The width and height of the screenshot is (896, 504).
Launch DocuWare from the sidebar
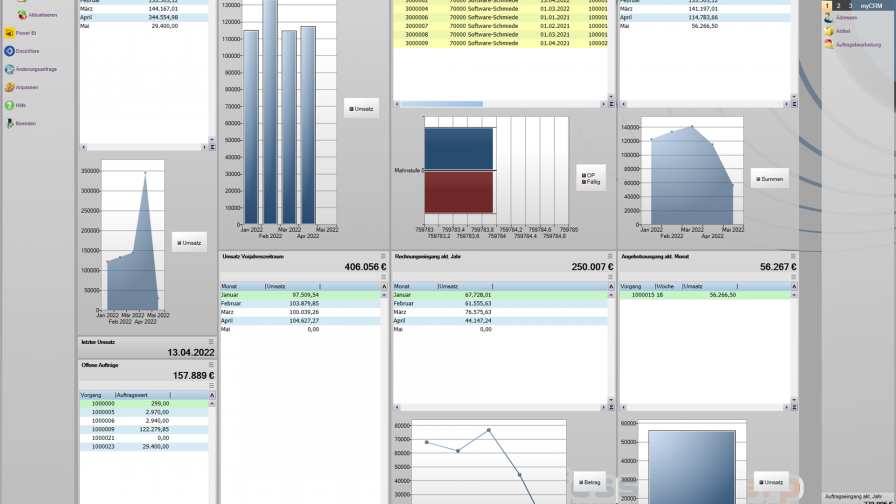pyautogui.click(x=9, y=51)
